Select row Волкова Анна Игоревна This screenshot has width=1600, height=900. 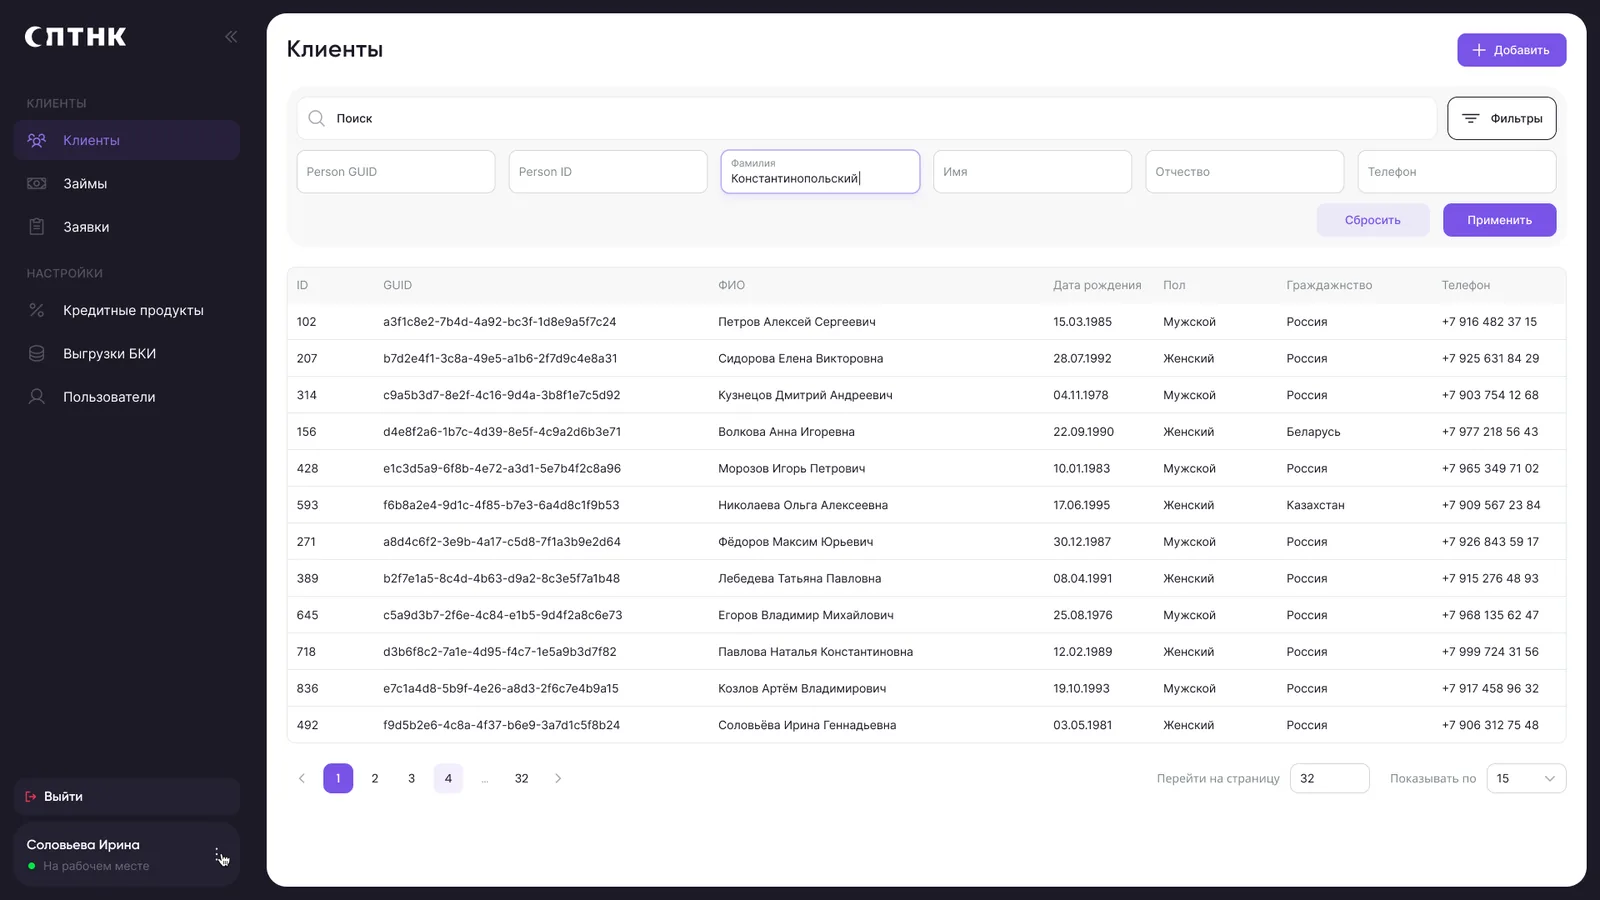[x=926, y=432]
